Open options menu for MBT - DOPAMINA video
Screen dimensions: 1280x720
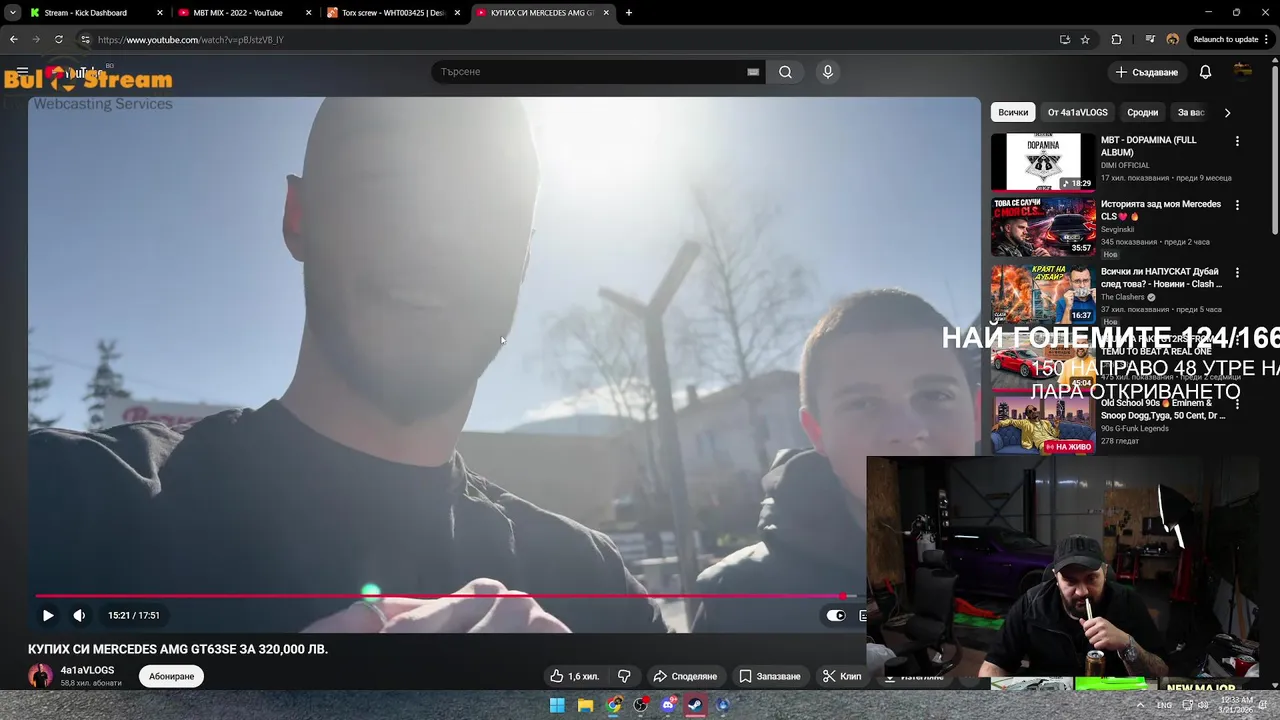click(x=1237, y=141)
